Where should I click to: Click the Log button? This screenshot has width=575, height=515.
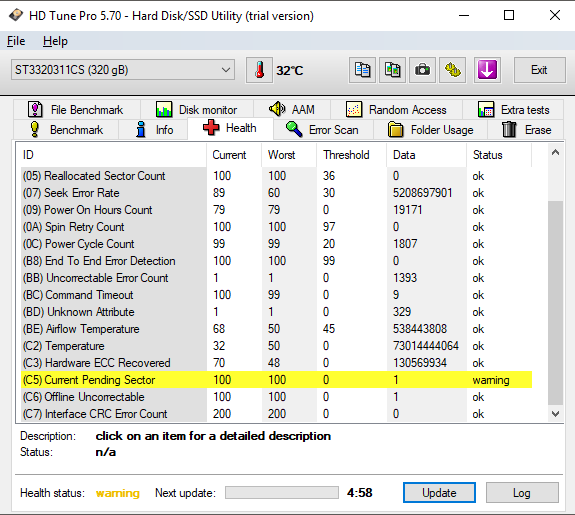coord(522,493)
